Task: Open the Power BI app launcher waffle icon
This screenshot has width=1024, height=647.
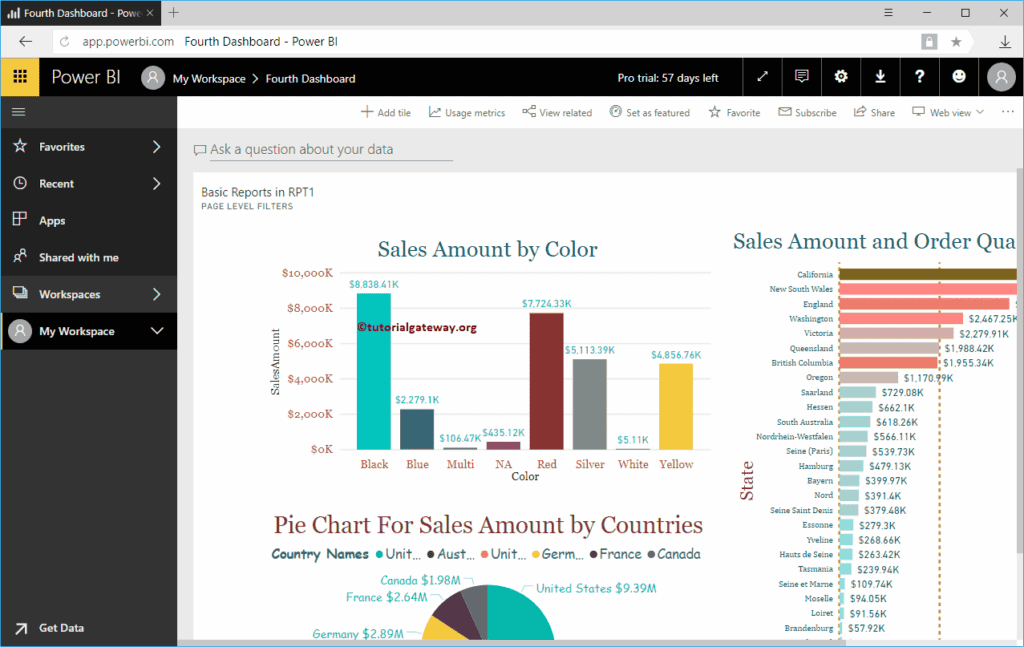Action: pos(20,77)
